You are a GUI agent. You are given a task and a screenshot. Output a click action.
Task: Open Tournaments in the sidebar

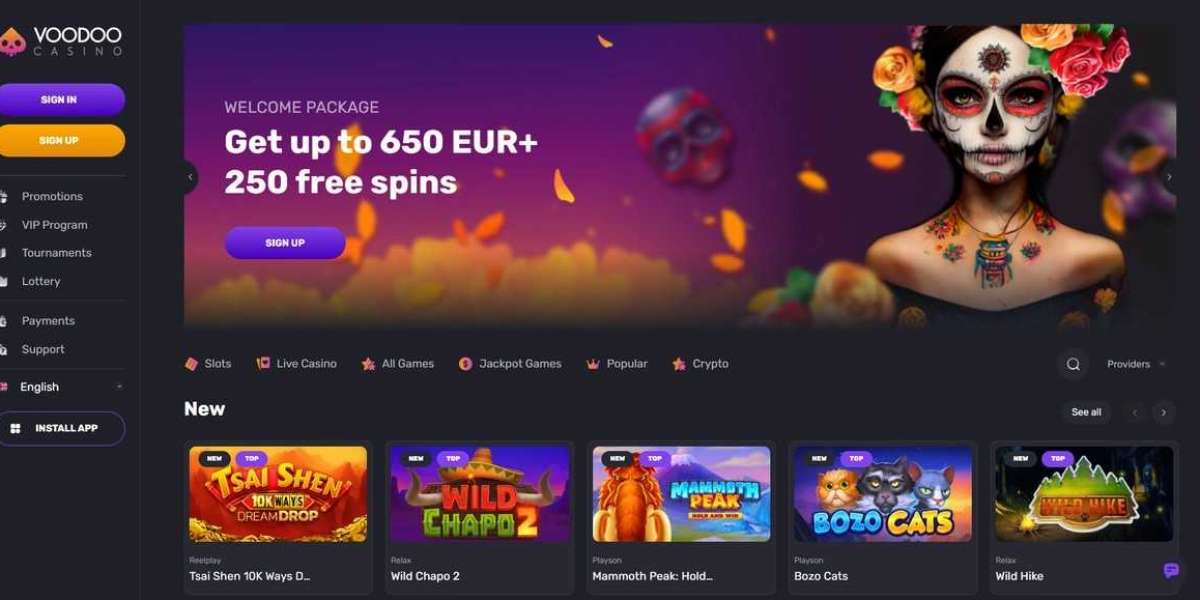(56, 253)
